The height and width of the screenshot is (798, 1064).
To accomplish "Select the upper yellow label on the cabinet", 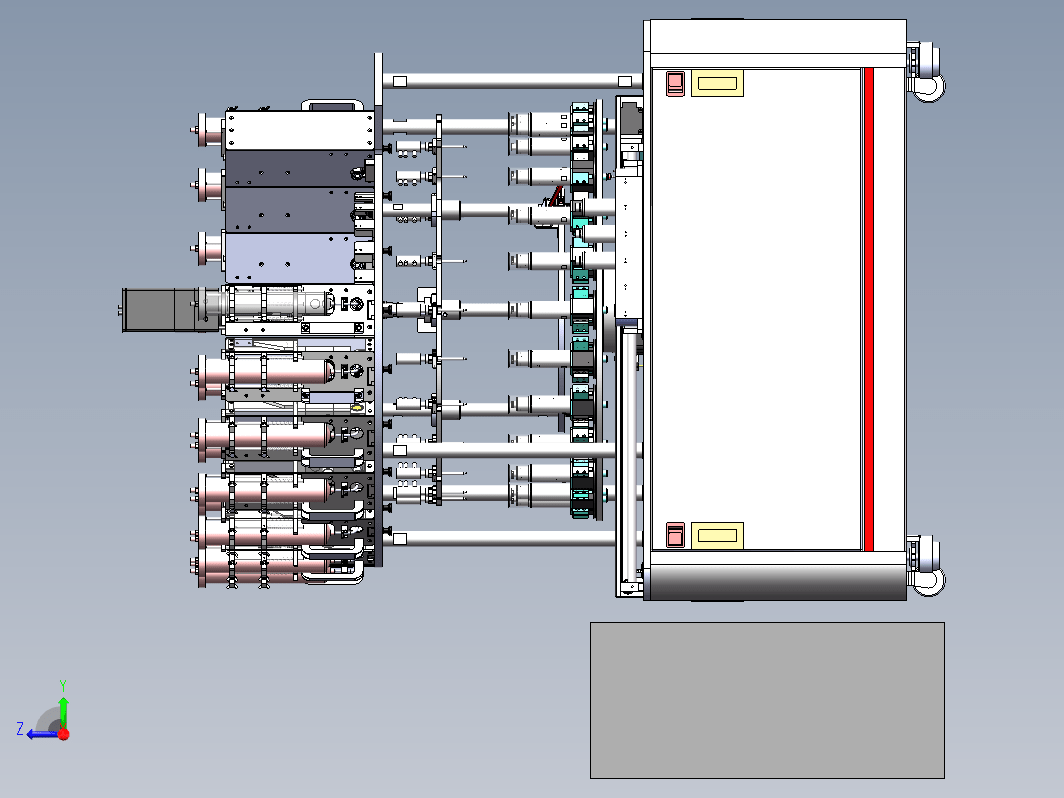I will [x=717, y=83].
